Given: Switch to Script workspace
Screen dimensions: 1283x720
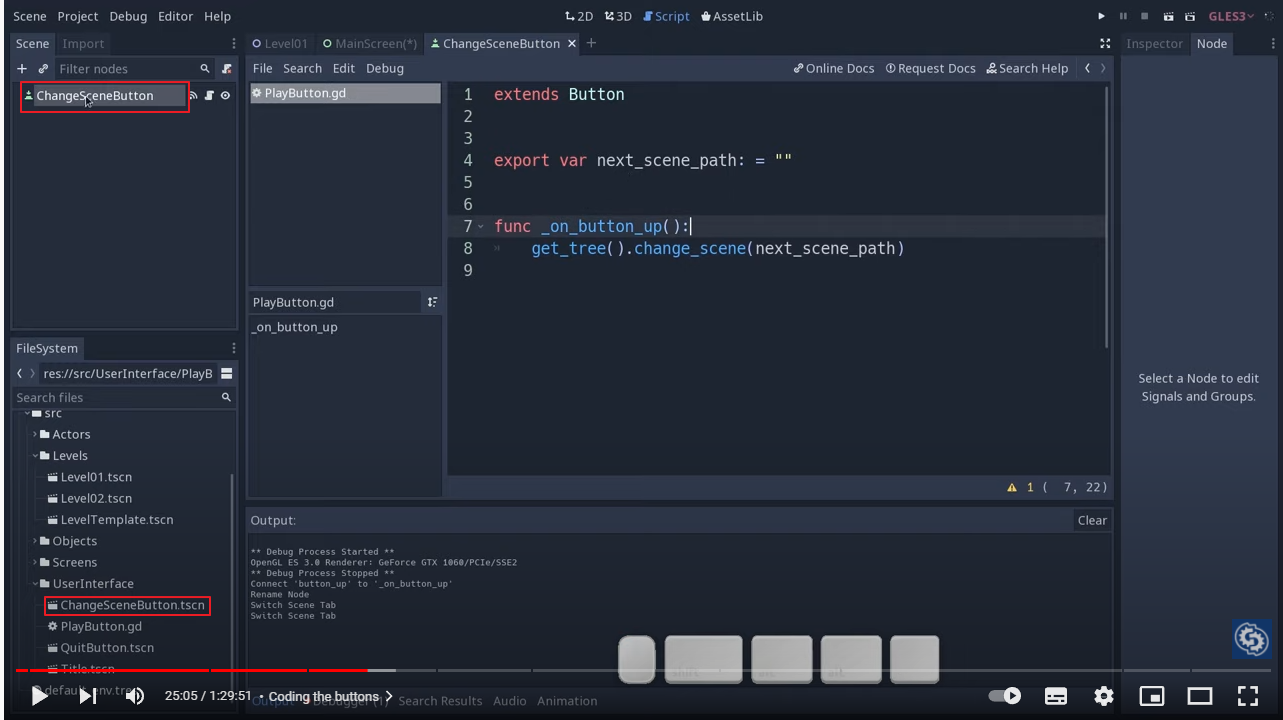Looking at the screenshot, I should tap(666, 16).
